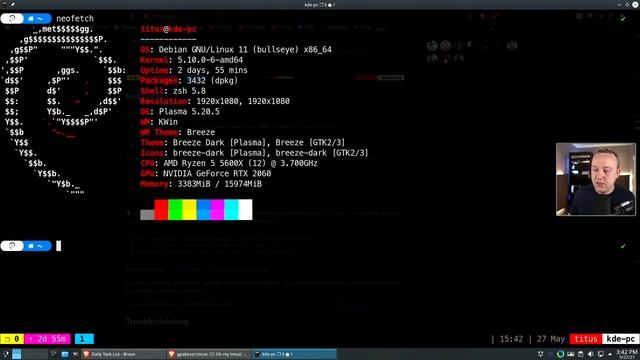Click the Resolution line 1920x1080, 1920x1080

(x=215, y=101)
